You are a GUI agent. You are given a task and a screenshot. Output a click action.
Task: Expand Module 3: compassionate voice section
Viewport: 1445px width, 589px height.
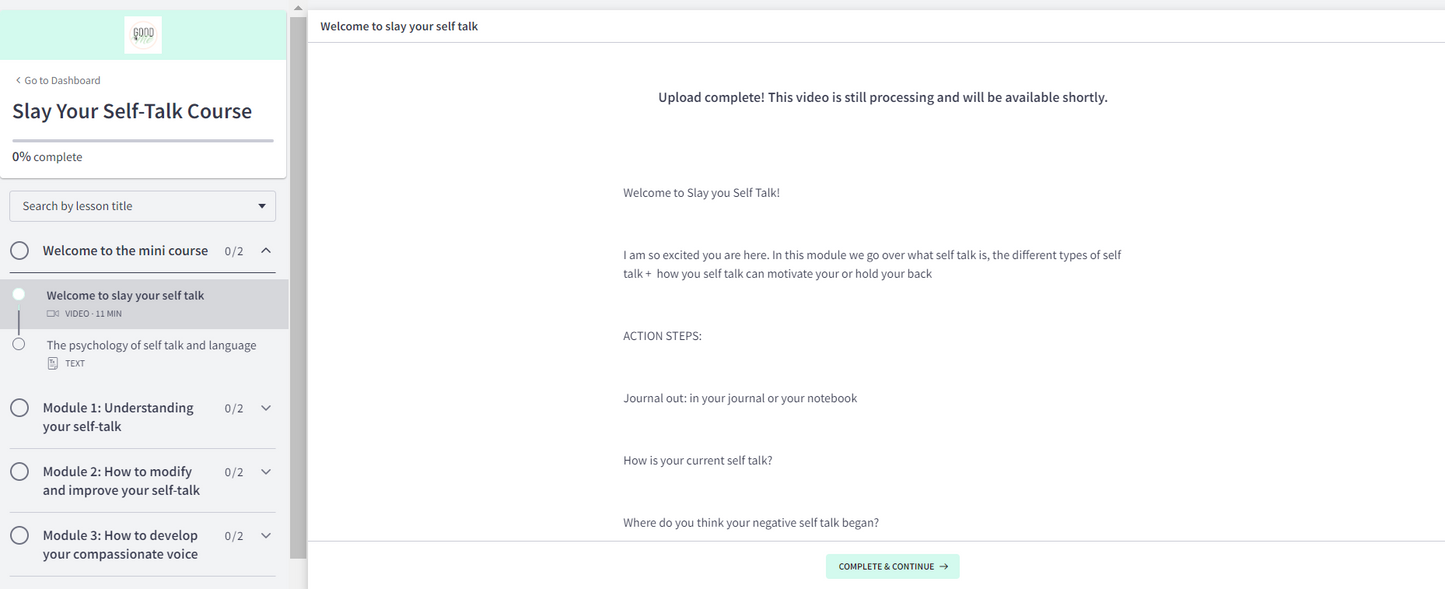tap(266, 536)
